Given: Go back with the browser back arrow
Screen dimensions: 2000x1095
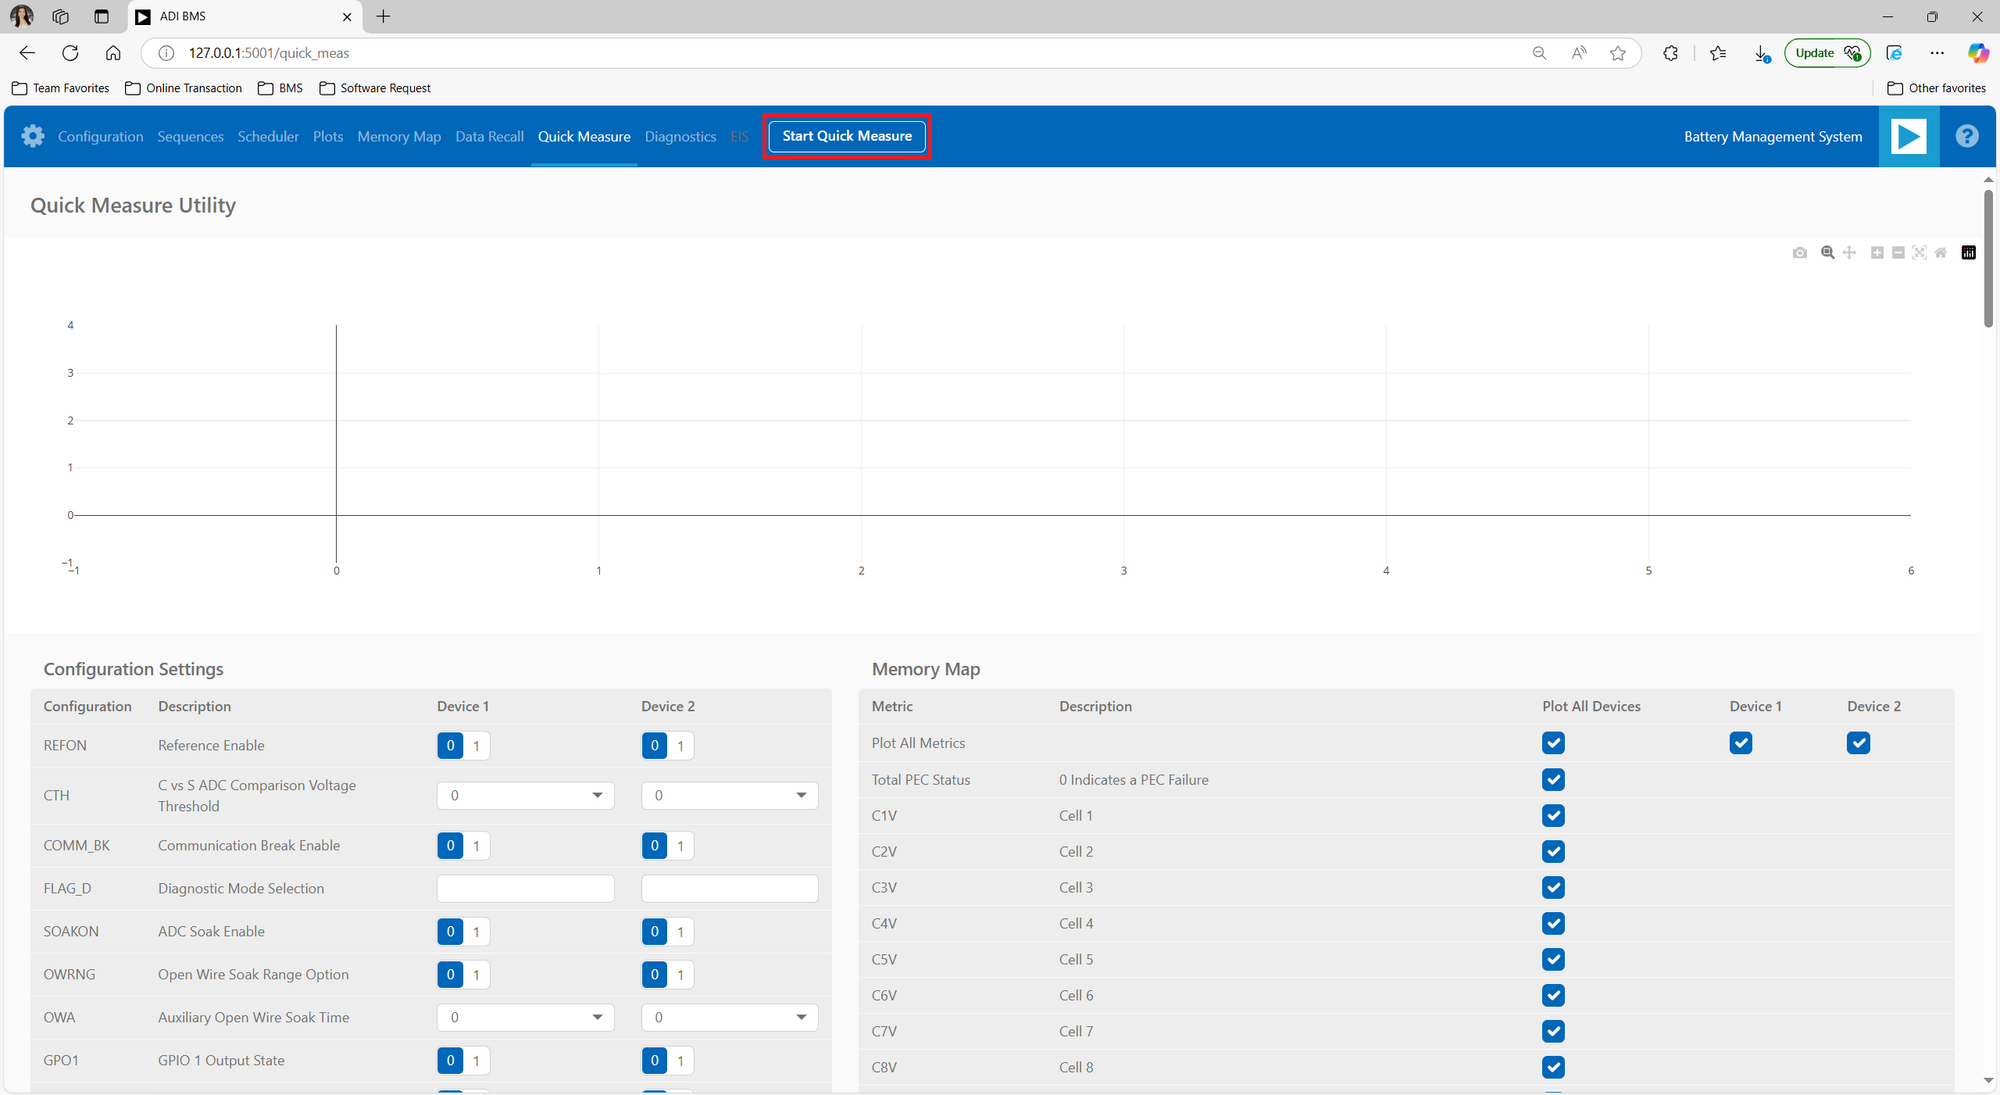Looking at the screenshot, I should (27, 53).
